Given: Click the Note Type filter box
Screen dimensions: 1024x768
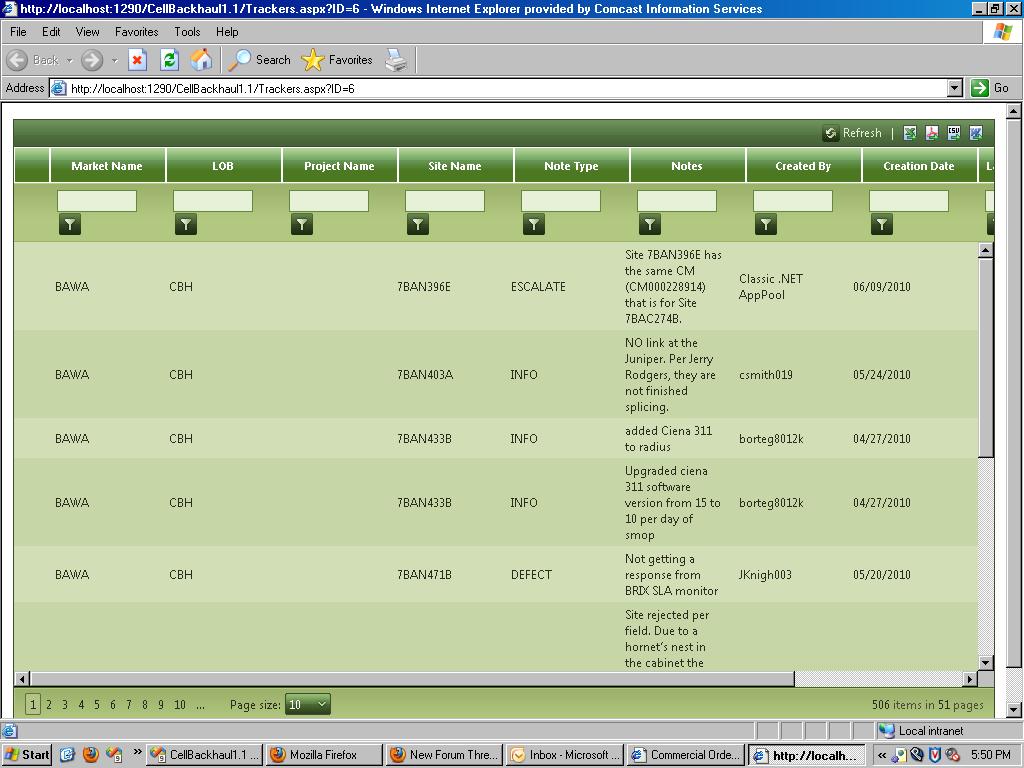Looking at the screenshot, I should point(561,200).
